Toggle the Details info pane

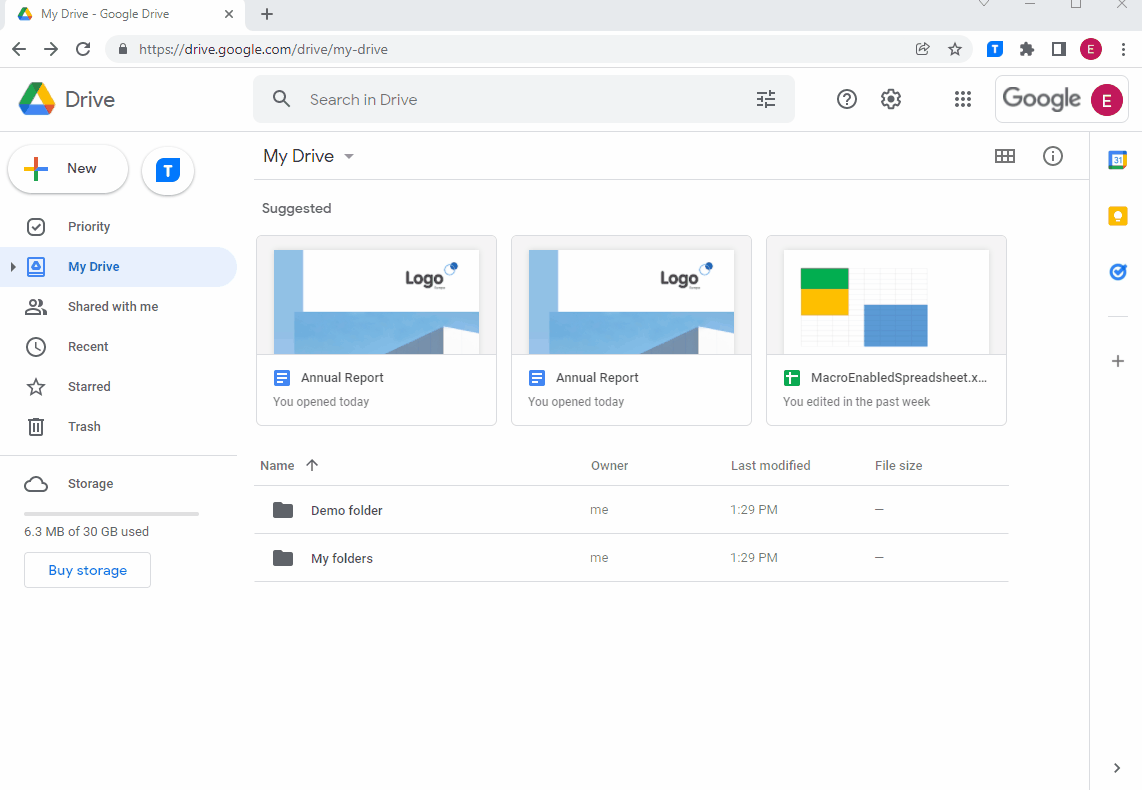(1052, 156)
